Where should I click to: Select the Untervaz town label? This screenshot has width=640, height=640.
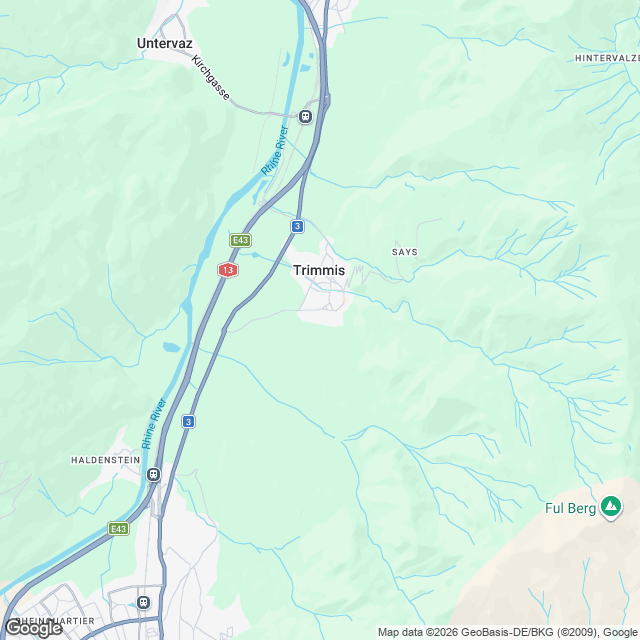pyautogui.click(x=164, y=43)
